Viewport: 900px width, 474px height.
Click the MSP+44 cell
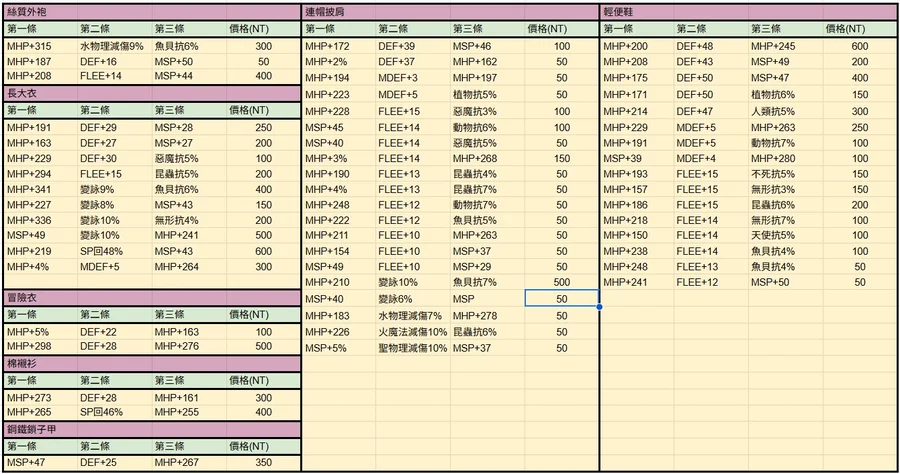click(189, 76)
